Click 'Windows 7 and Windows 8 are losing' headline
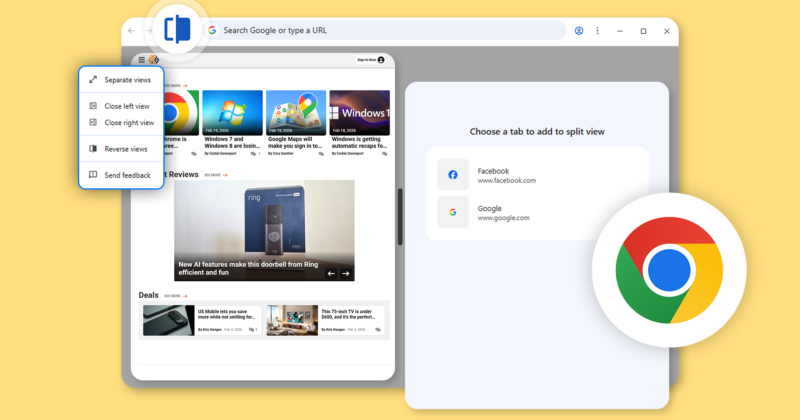Screen dimensions: 800x420 (232, 142)
